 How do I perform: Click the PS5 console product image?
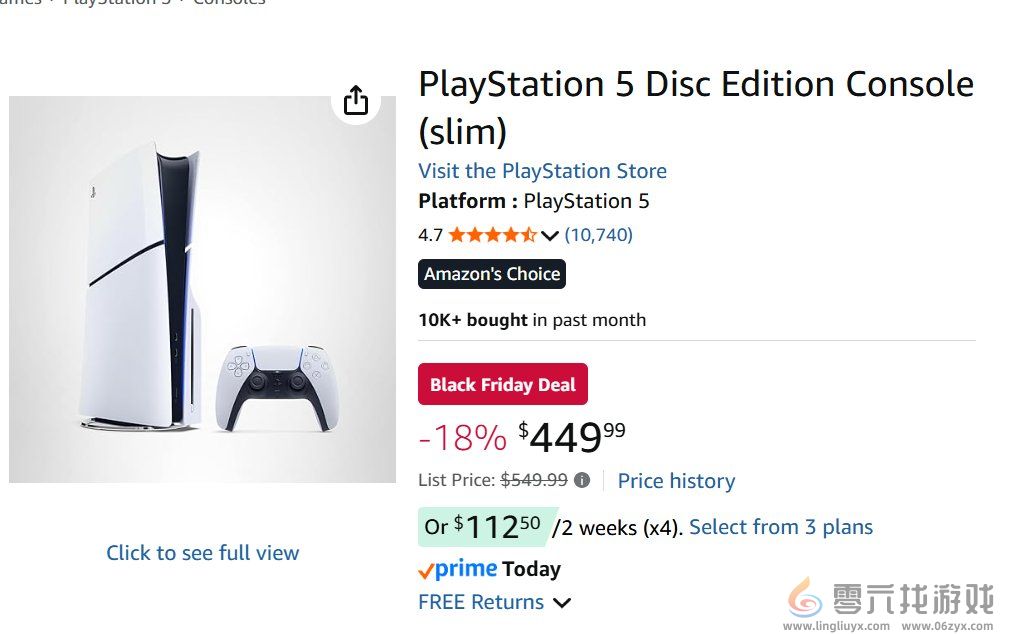[x=203, y=290]
